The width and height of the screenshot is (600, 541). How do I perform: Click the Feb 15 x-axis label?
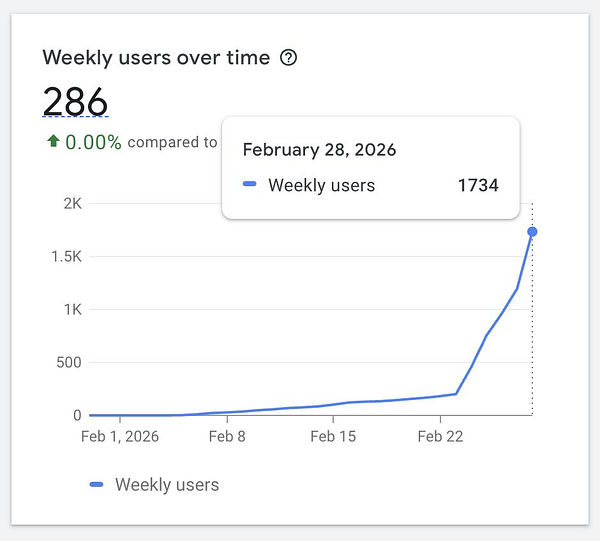[333, 436]
